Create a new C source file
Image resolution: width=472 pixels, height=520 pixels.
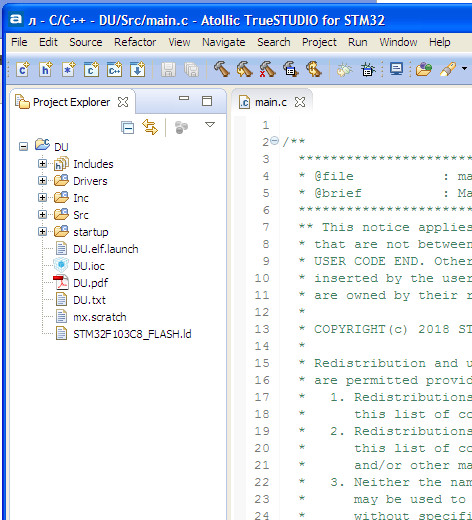tap(23, 70)
